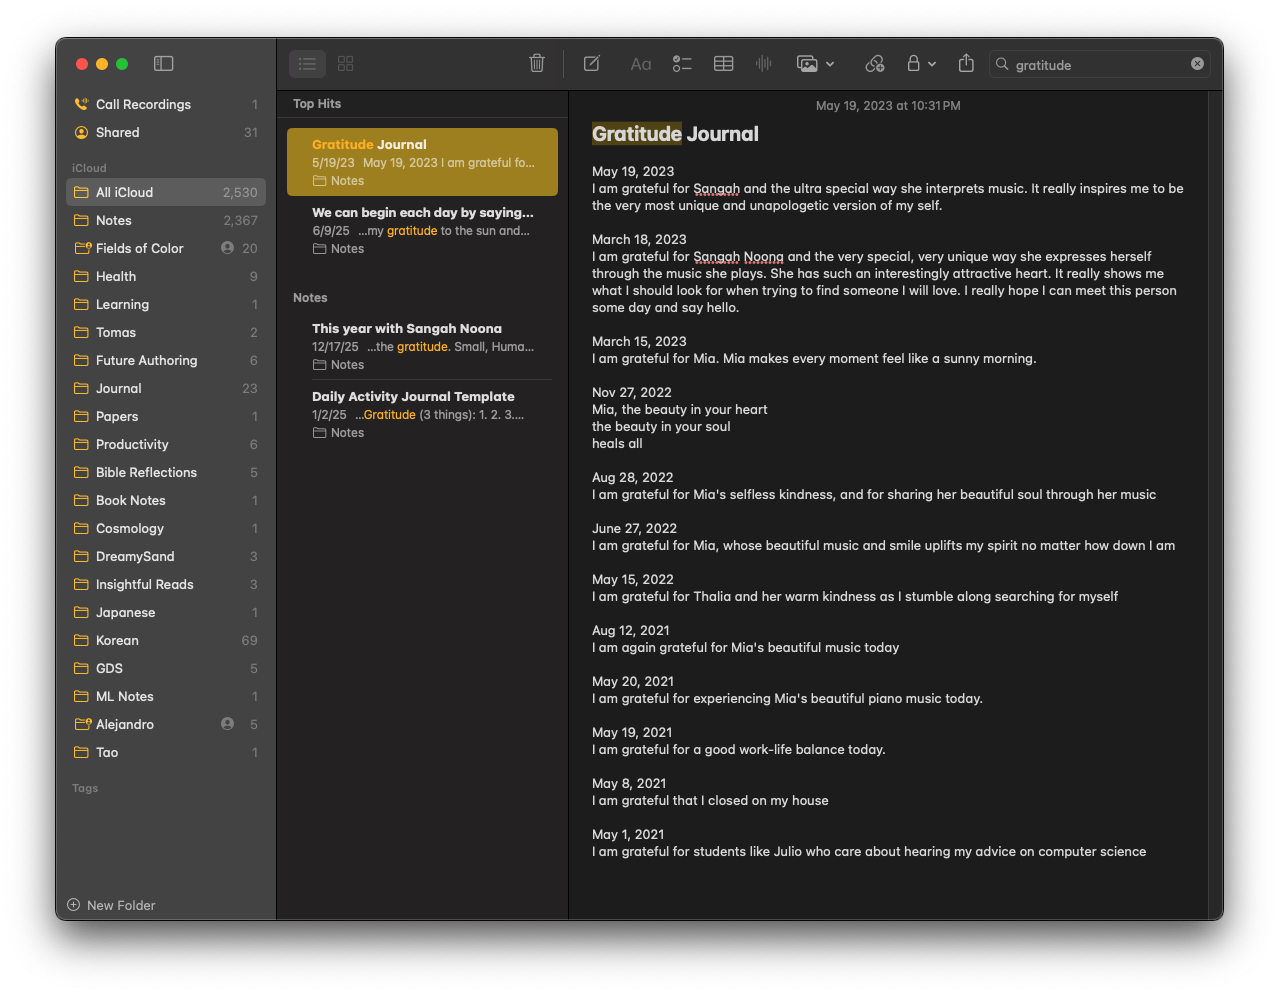The image size is (1279, 994).
Task: Open the text format Aa options
Action: (x=641, y=64)
